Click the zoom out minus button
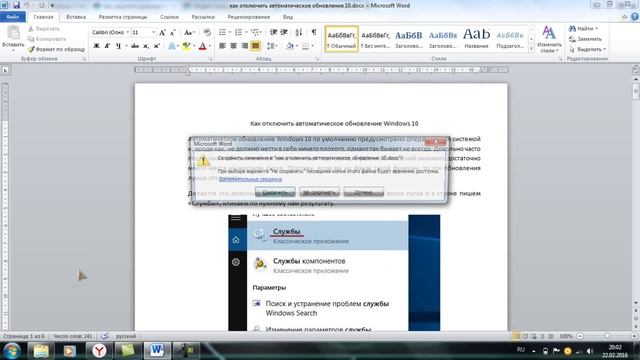640x360 pixels. click(x=580, y=336)
